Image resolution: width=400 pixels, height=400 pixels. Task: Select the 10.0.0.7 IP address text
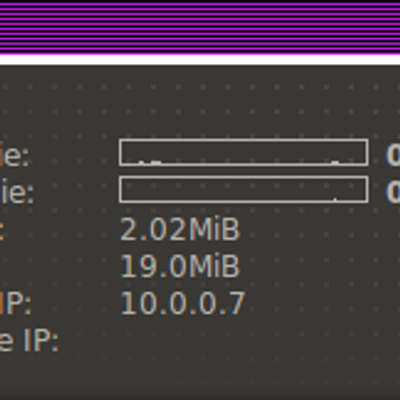[x=183, y=303]
